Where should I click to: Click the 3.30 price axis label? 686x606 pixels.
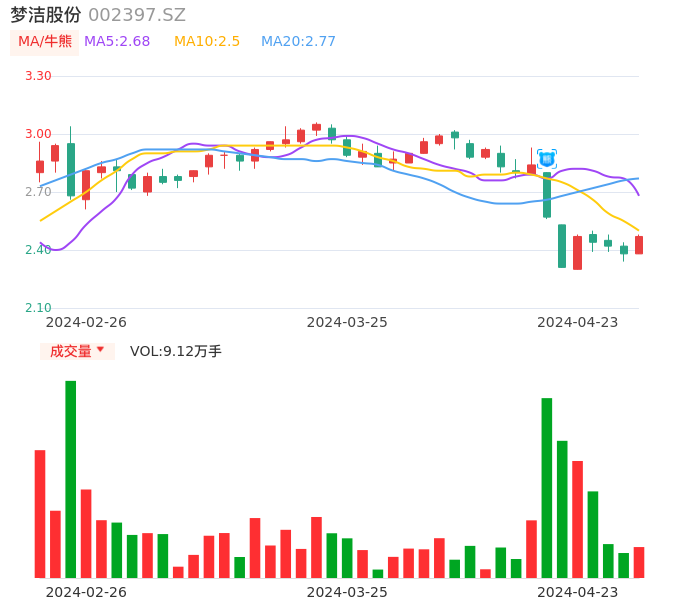click(x=38, y=76)
